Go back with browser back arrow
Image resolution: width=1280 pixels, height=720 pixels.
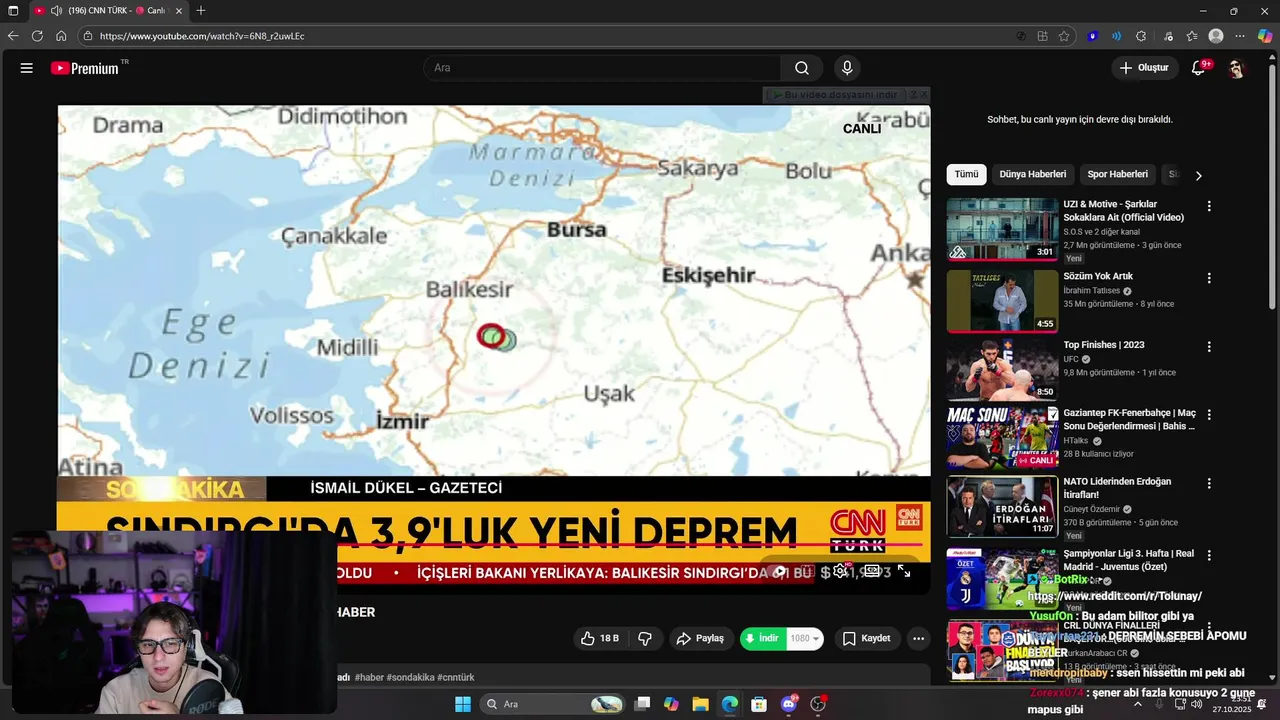tap(13, 36)
